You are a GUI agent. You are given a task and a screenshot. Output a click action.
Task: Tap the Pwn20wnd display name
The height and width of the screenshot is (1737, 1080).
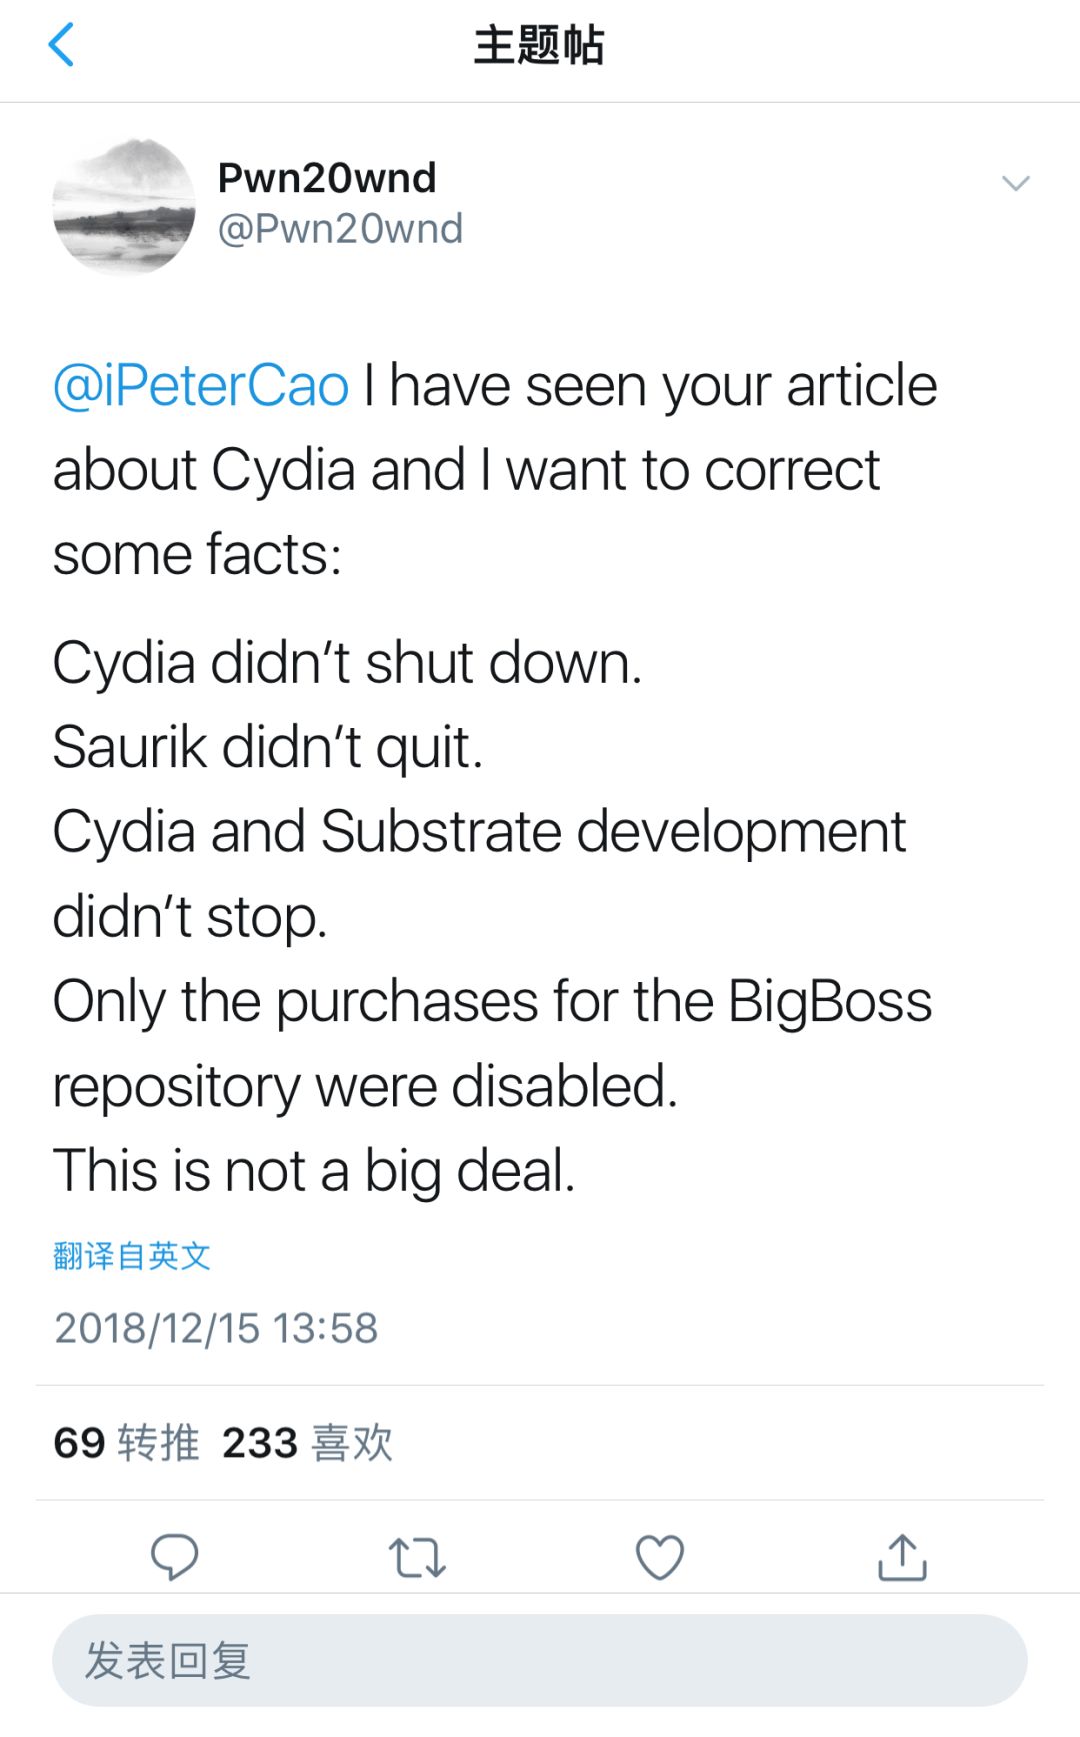[327, 178]
